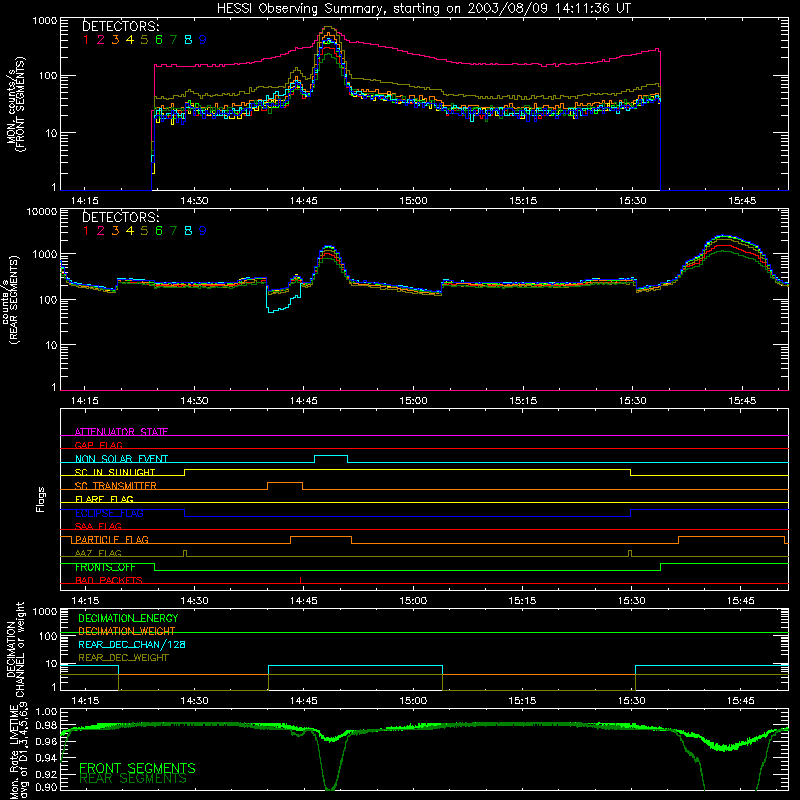Screen dimensions: 800x800
Task: Click the HESSI Observing Summary title text
Action: (x=423, y=8)
